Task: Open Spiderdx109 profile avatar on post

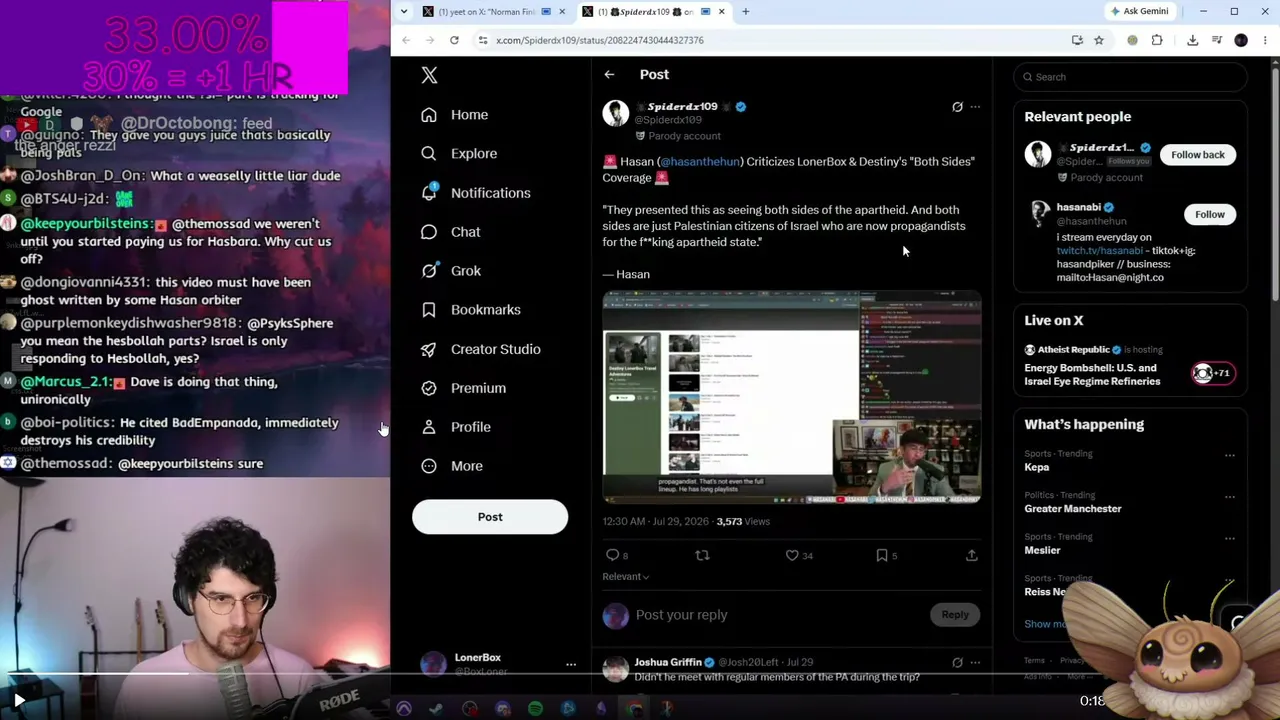Action: pyautogui.click(x=616, y=113)
